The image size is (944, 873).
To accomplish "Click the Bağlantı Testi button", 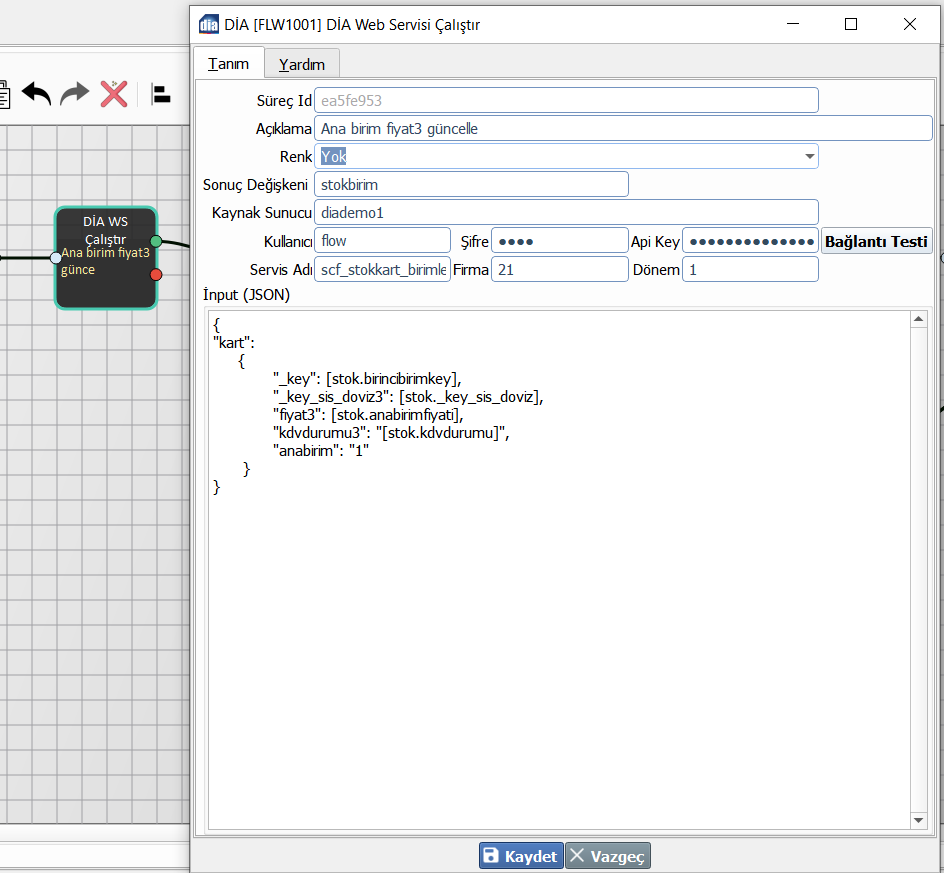I will (876, 241).
